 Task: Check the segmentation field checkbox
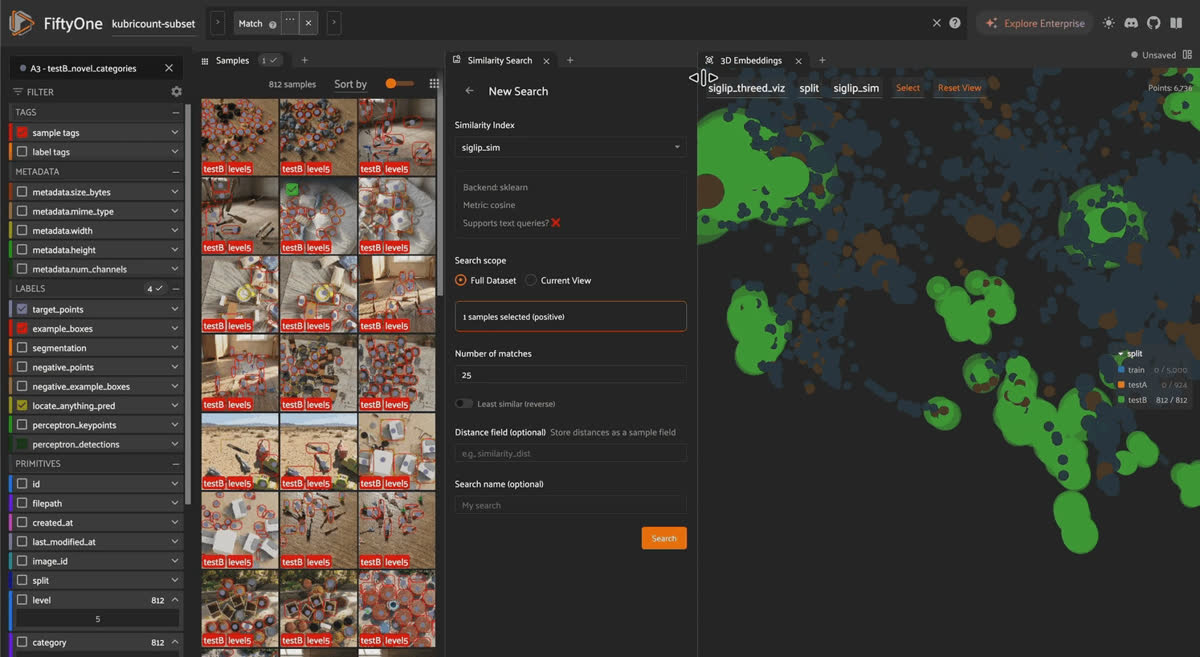pos(22,348)
